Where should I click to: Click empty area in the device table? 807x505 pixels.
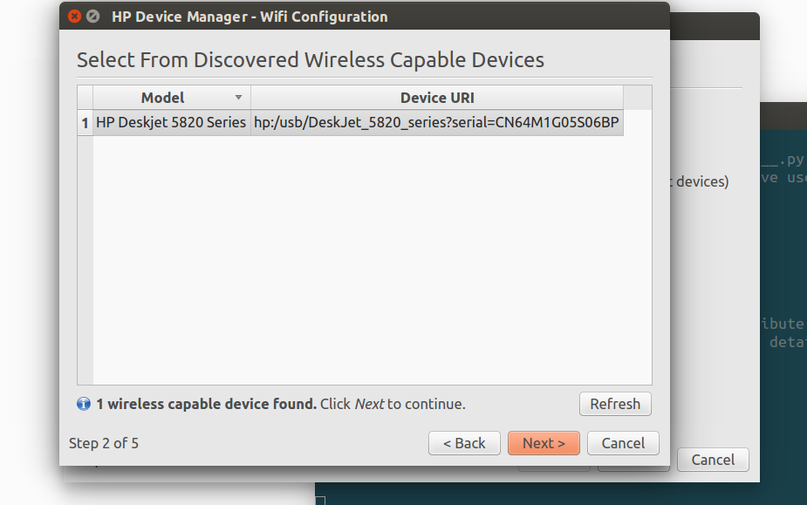click(370, 260)
